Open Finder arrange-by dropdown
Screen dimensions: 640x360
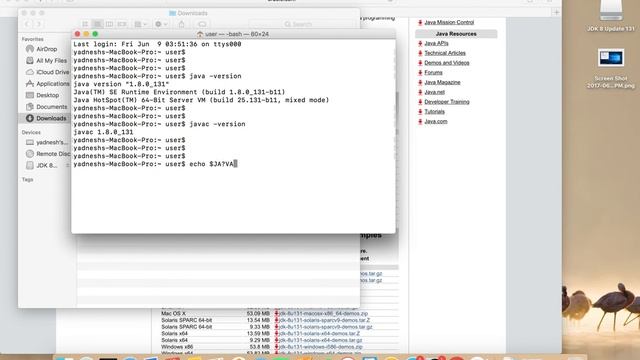click(x=140, y=24)
